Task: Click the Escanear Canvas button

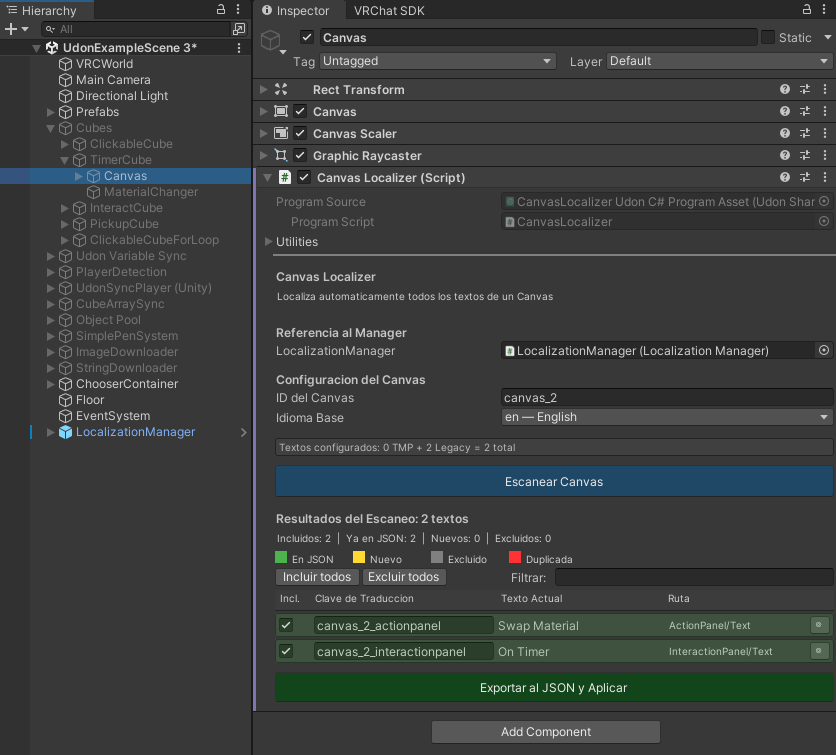Action: (x=553, y=481)
